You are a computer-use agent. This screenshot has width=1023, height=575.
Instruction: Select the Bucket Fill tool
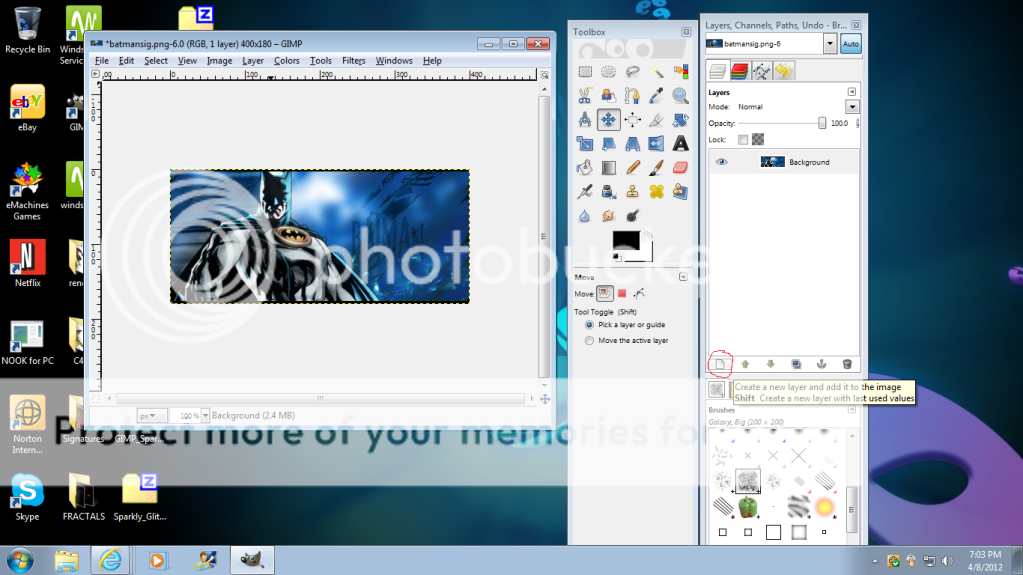pos(585,168)
